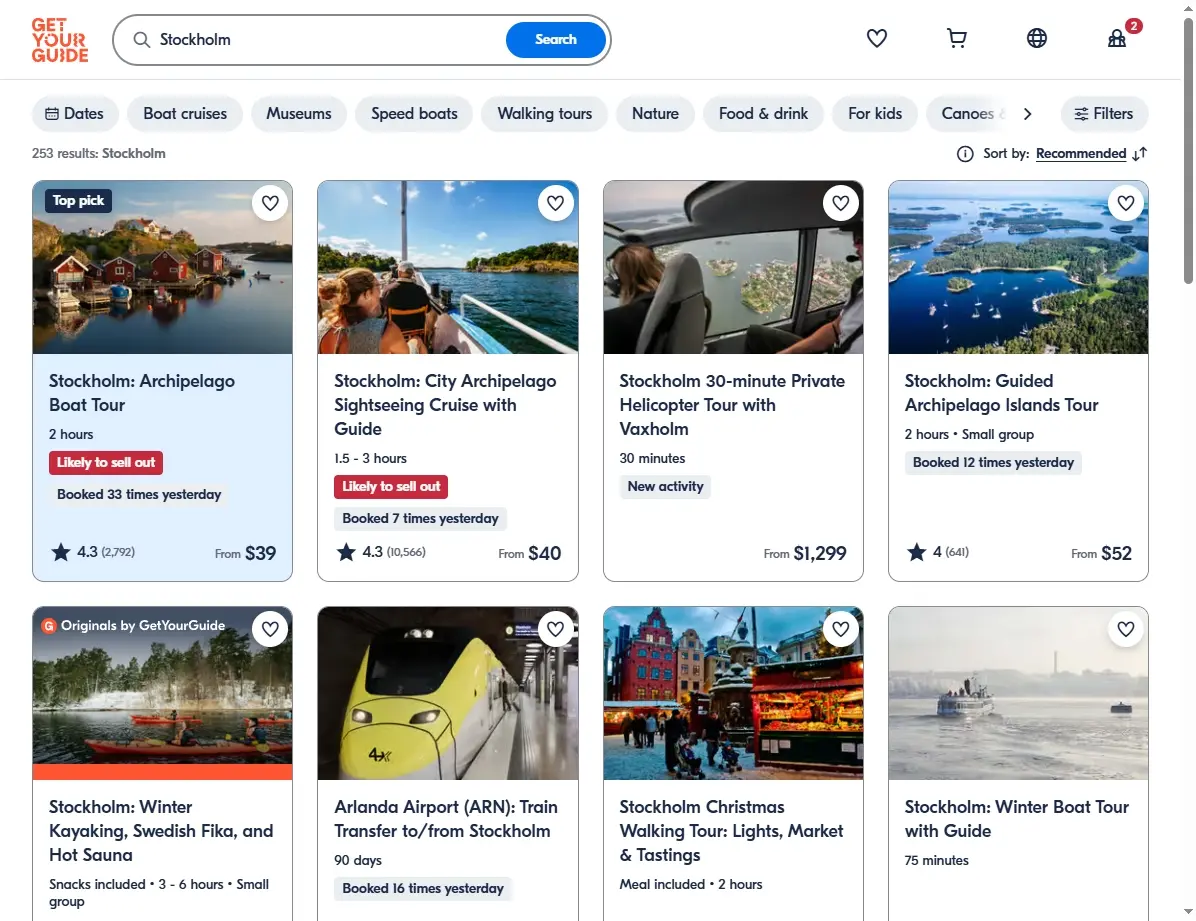The image size is (1196, 921).
Task: Open Stockholm: Winter Boat Tour with Guide title
Action: [1017, 819]
